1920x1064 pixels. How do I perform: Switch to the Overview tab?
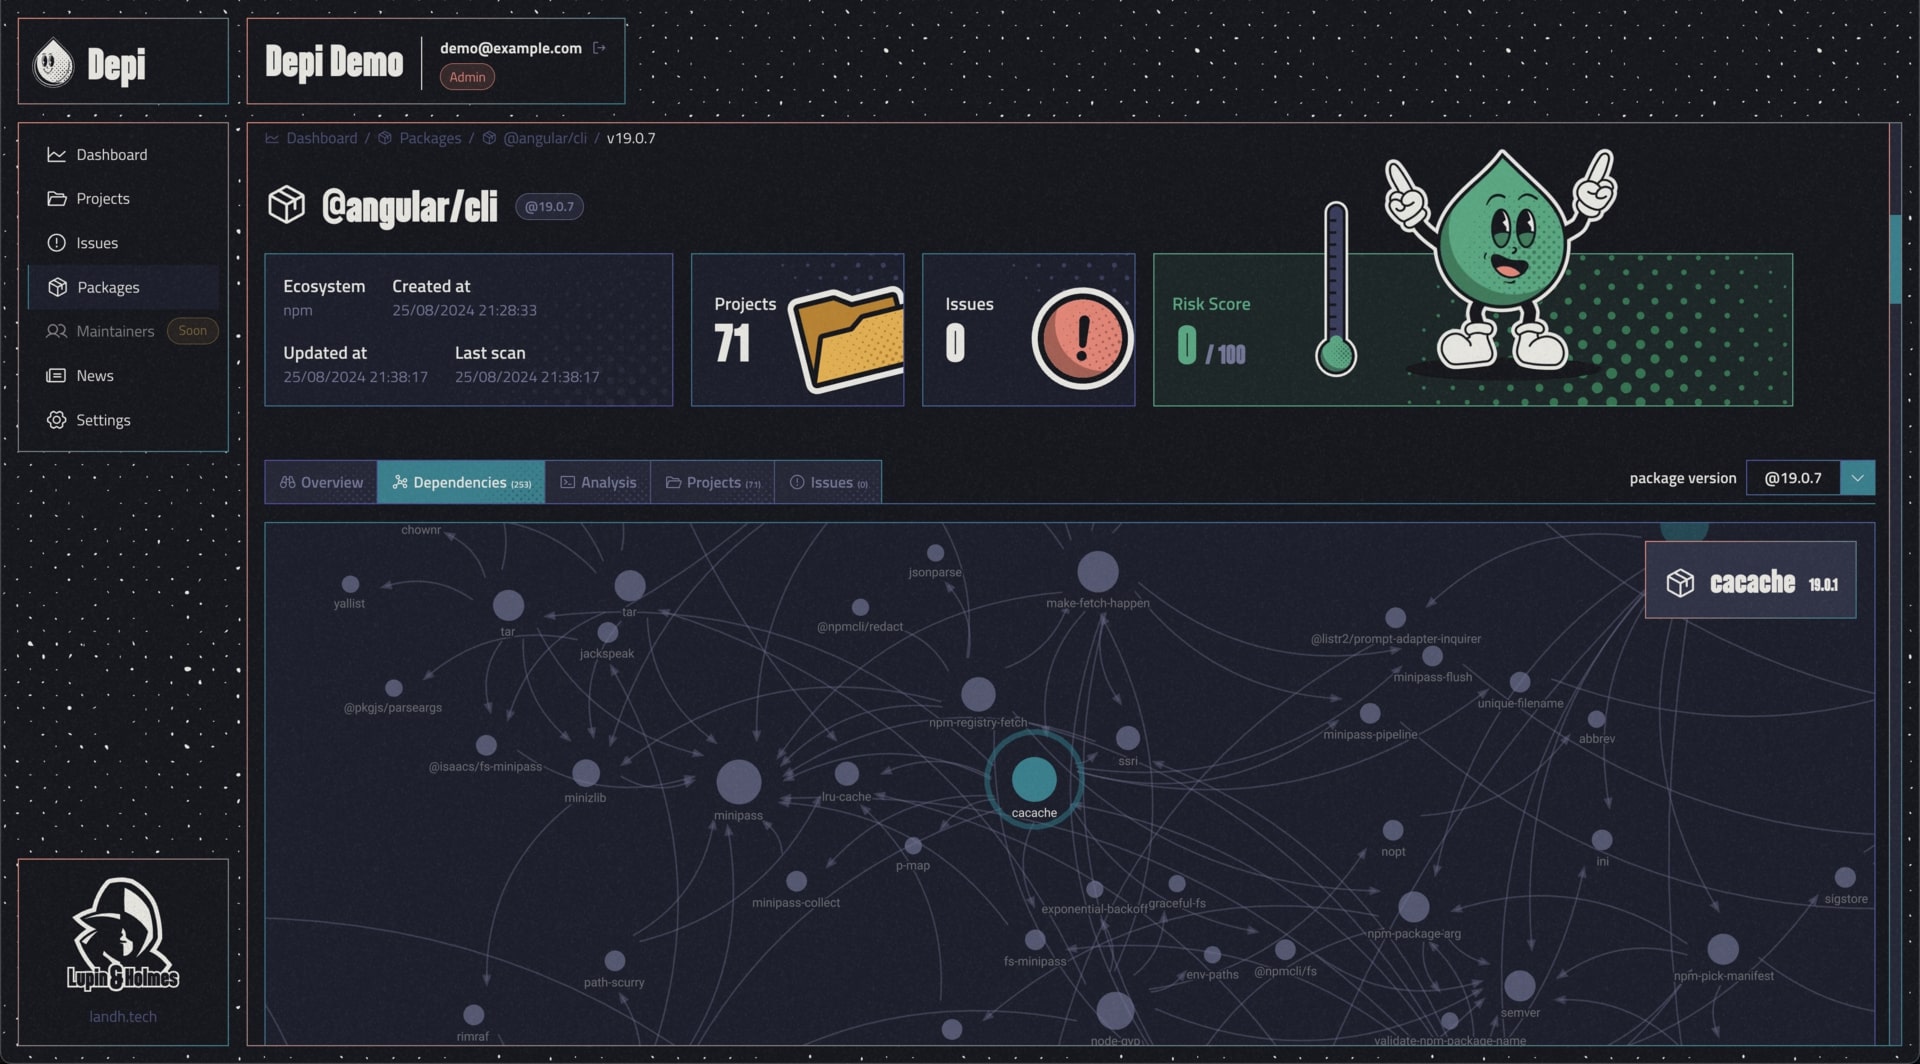[x=321, y=482]
